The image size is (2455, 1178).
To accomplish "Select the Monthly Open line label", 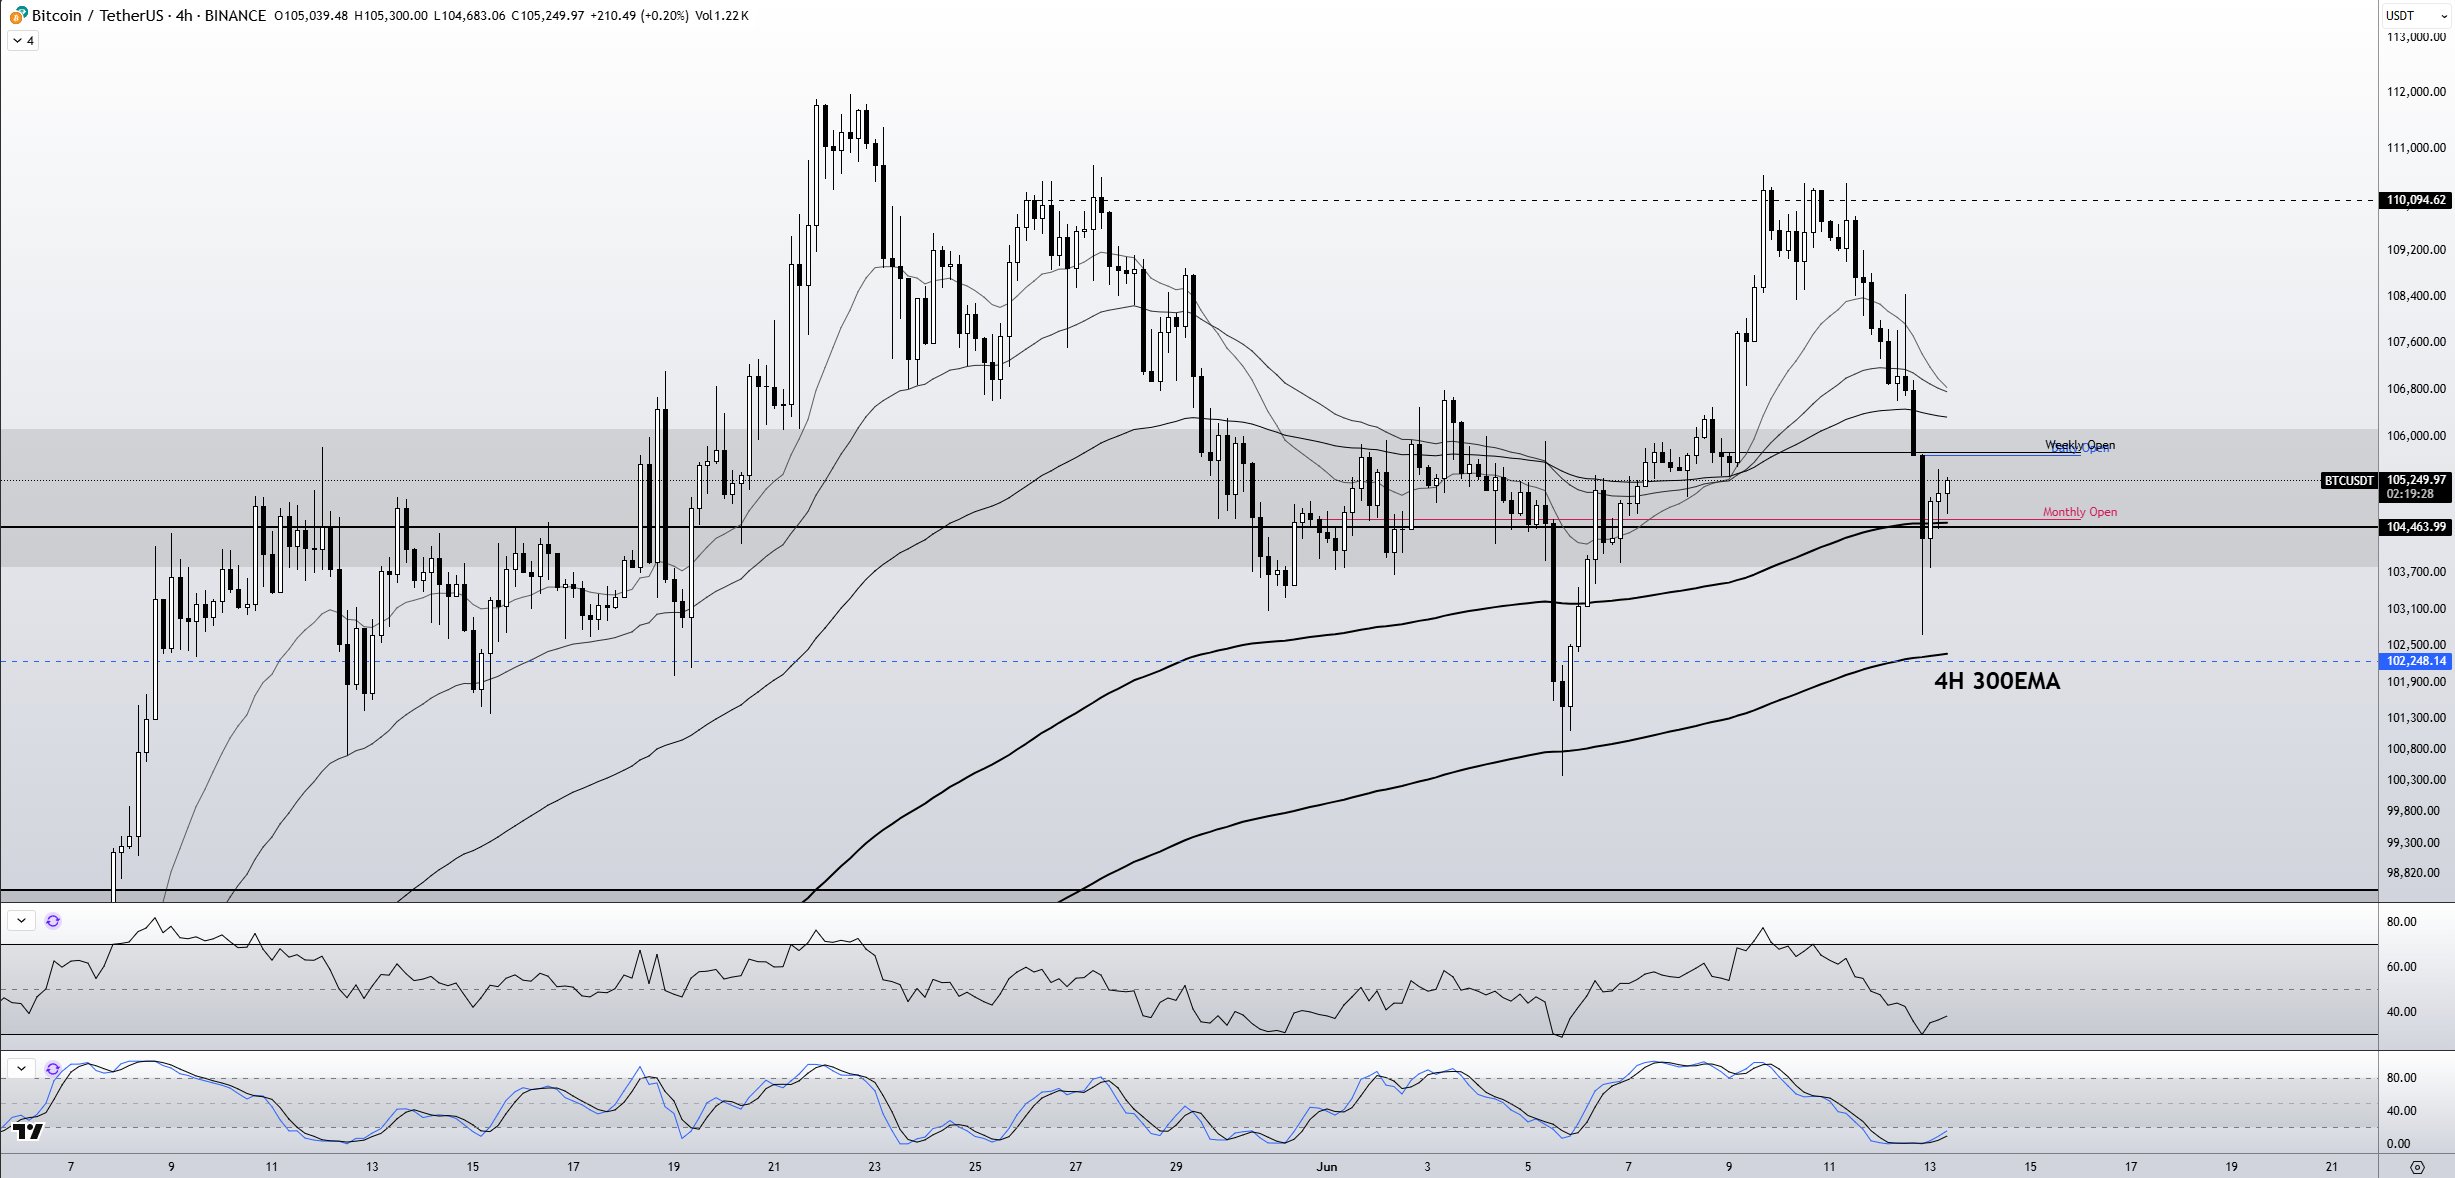I will click(2079, 512).
